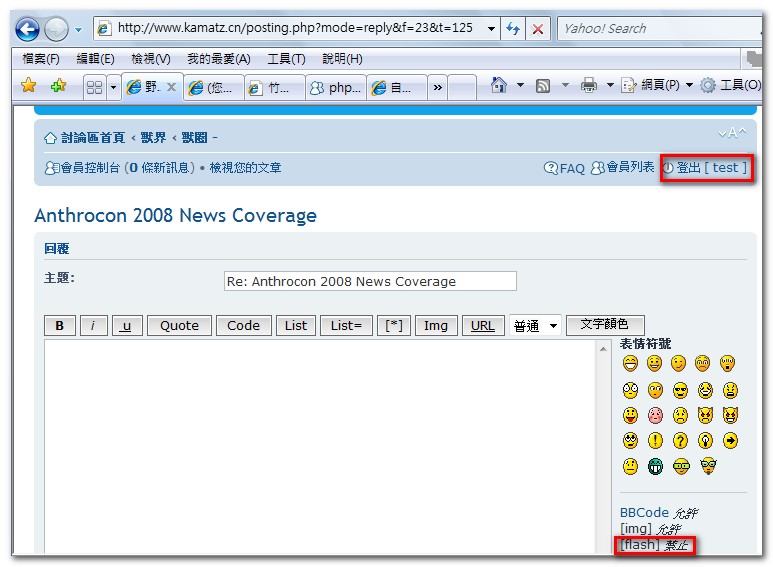Screen dimensions: 773x567
Task: Click the 主題 subject input field
Action: tap(370, 281)
